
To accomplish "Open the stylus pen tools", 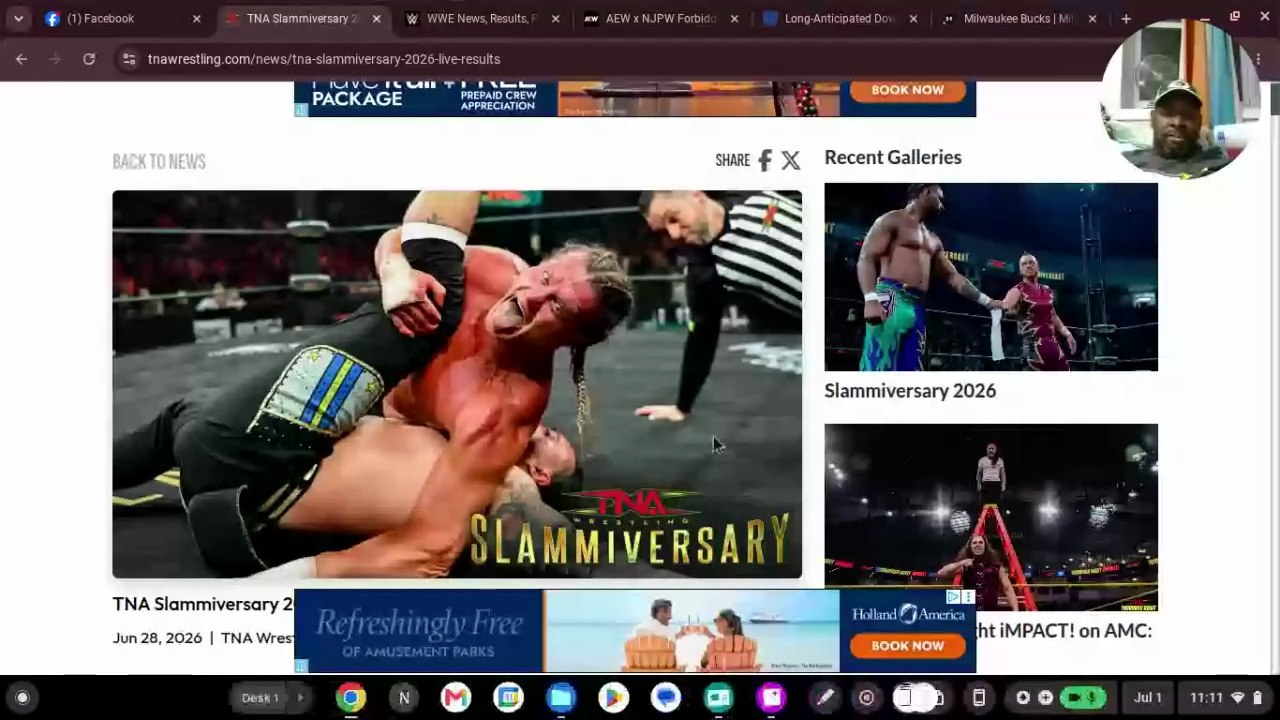I will point(825,698).
